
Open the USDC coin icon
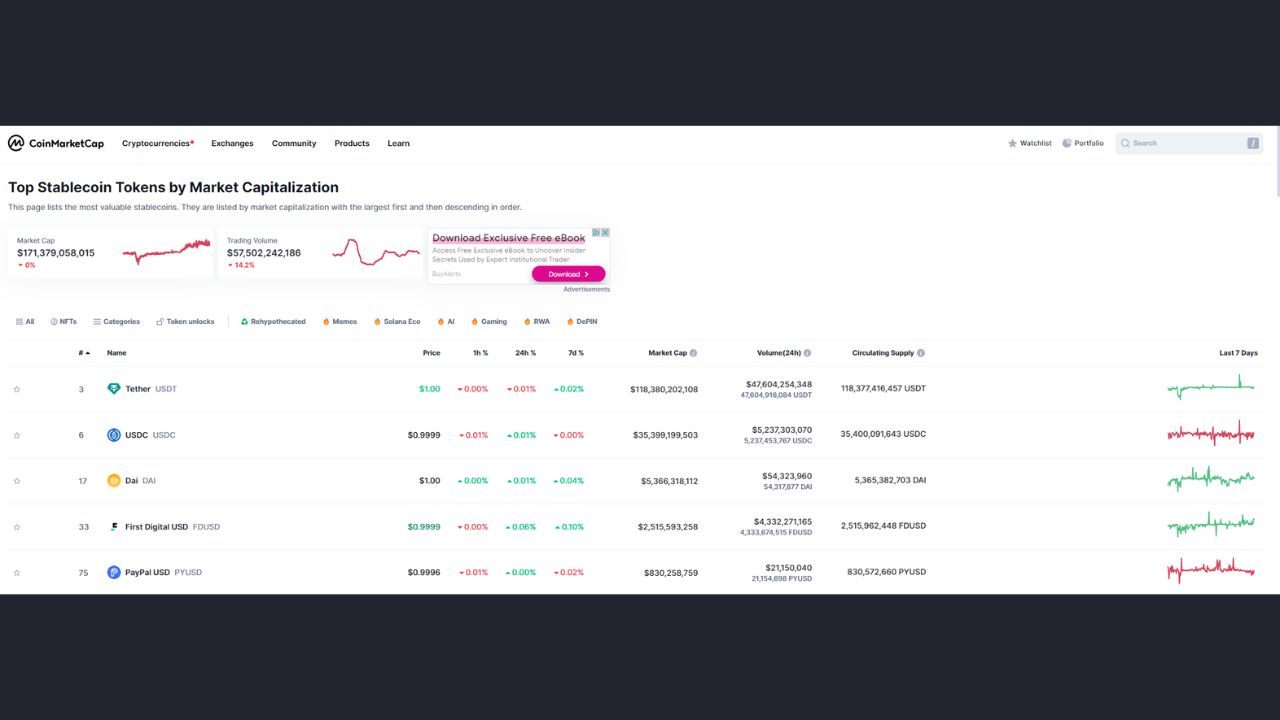coord(114,435)
